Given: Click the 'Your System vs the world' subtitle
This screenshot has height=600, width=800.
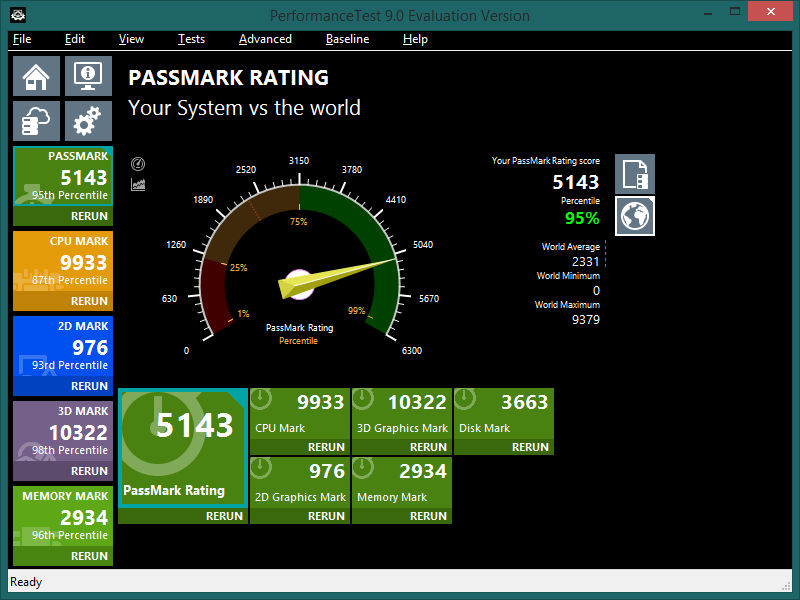Looking at the screenshot, I should click(244, 108).
